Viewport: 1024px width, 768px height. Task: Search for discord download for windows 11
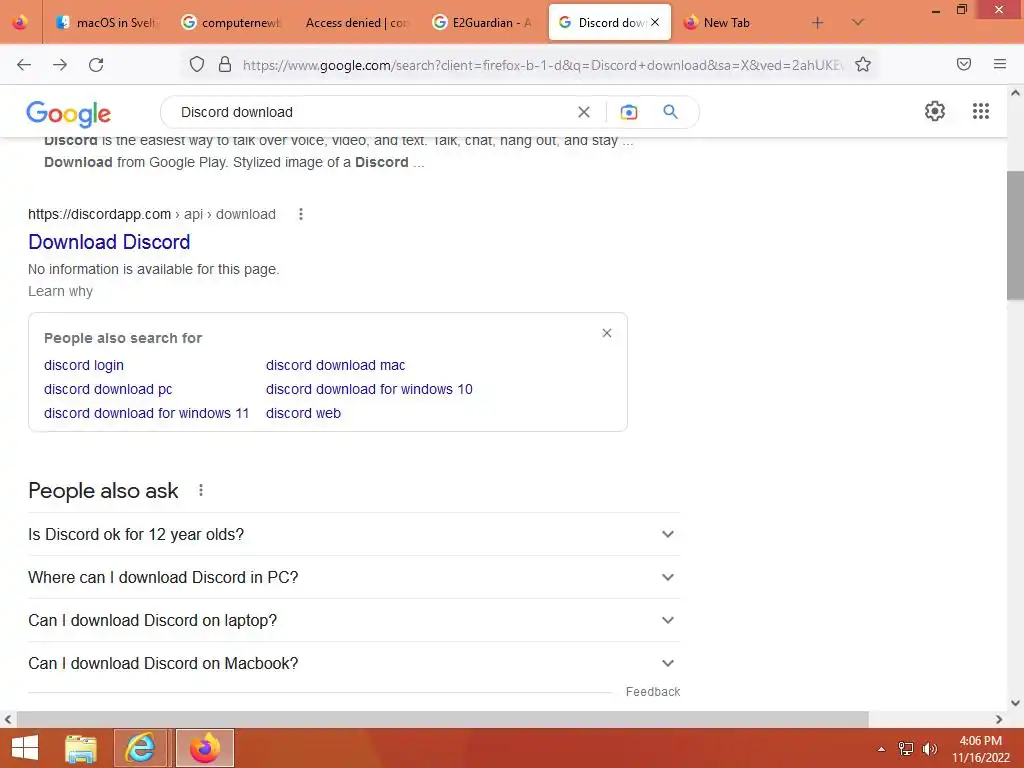[146, 413]
